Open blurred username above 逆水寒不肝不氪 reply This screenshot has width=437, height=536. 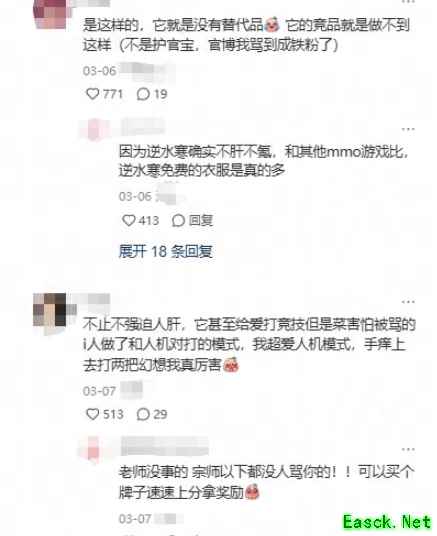pos(143,126)
